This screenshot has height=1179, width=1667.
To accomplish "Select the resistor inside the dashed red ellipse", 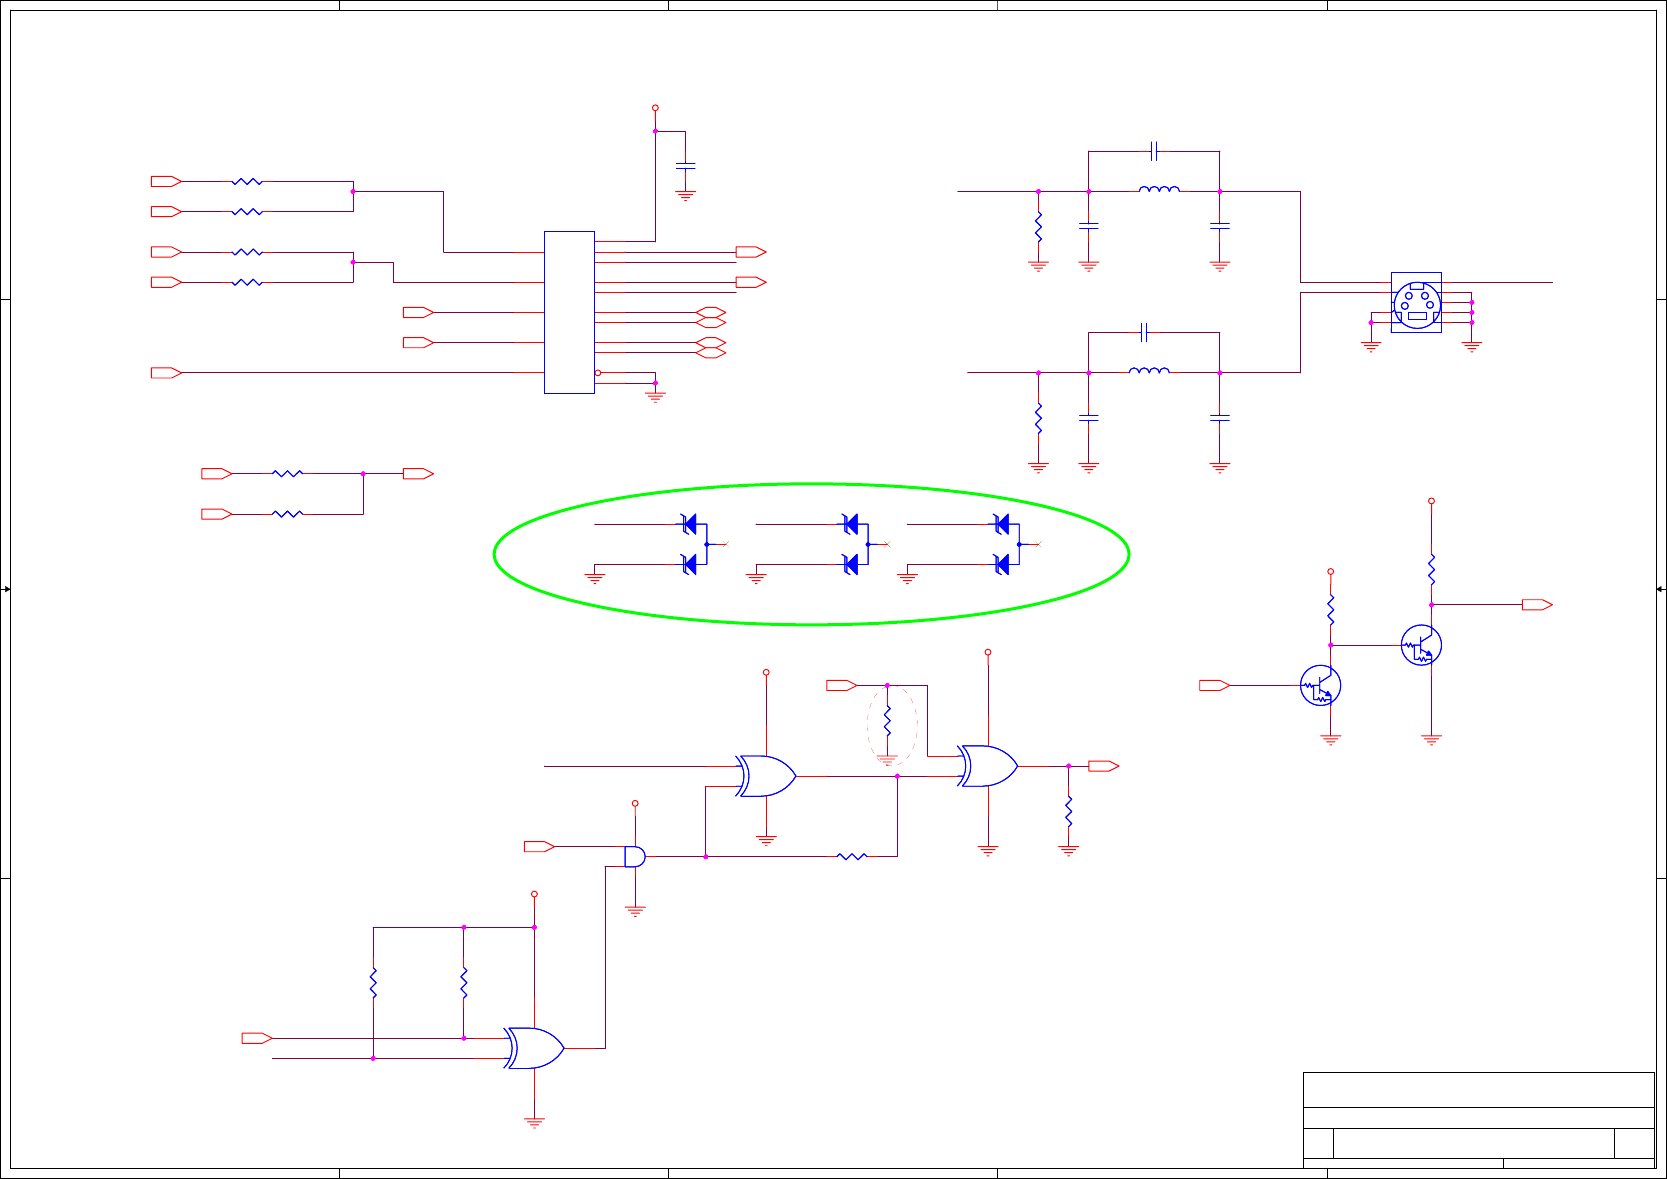I will click(887, 720).
